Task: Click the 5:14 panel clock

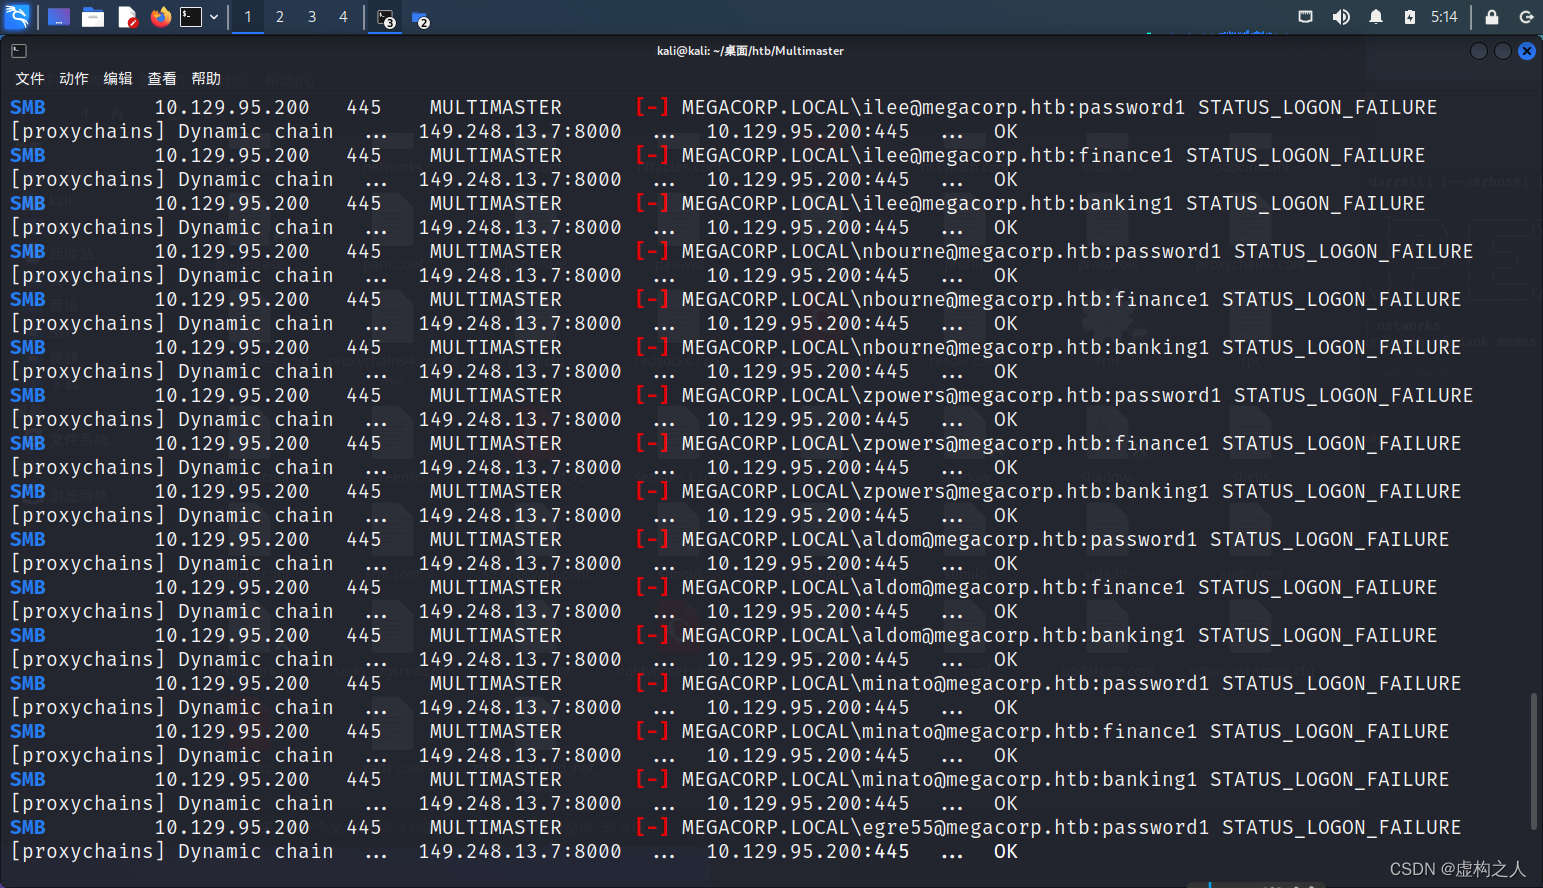Action: pos(1444,17)
